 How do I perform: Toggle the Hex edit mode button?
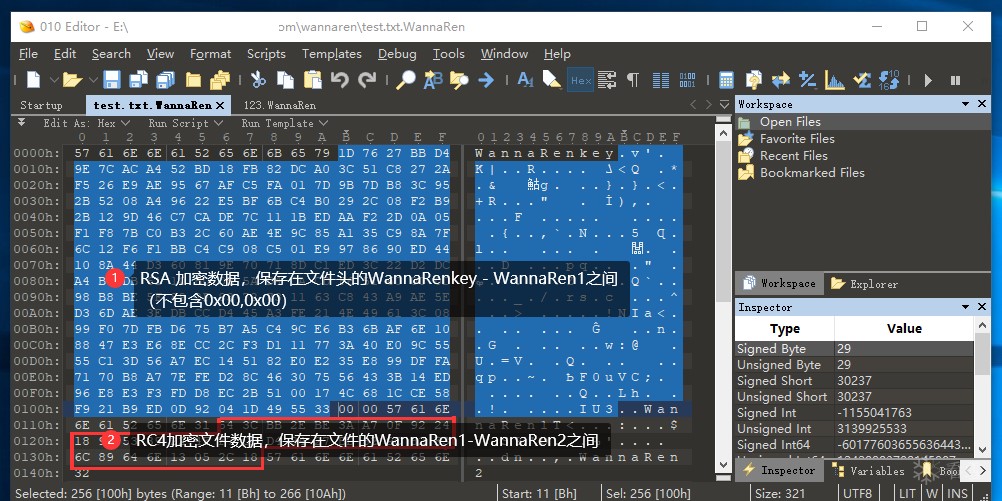[581, 80]
